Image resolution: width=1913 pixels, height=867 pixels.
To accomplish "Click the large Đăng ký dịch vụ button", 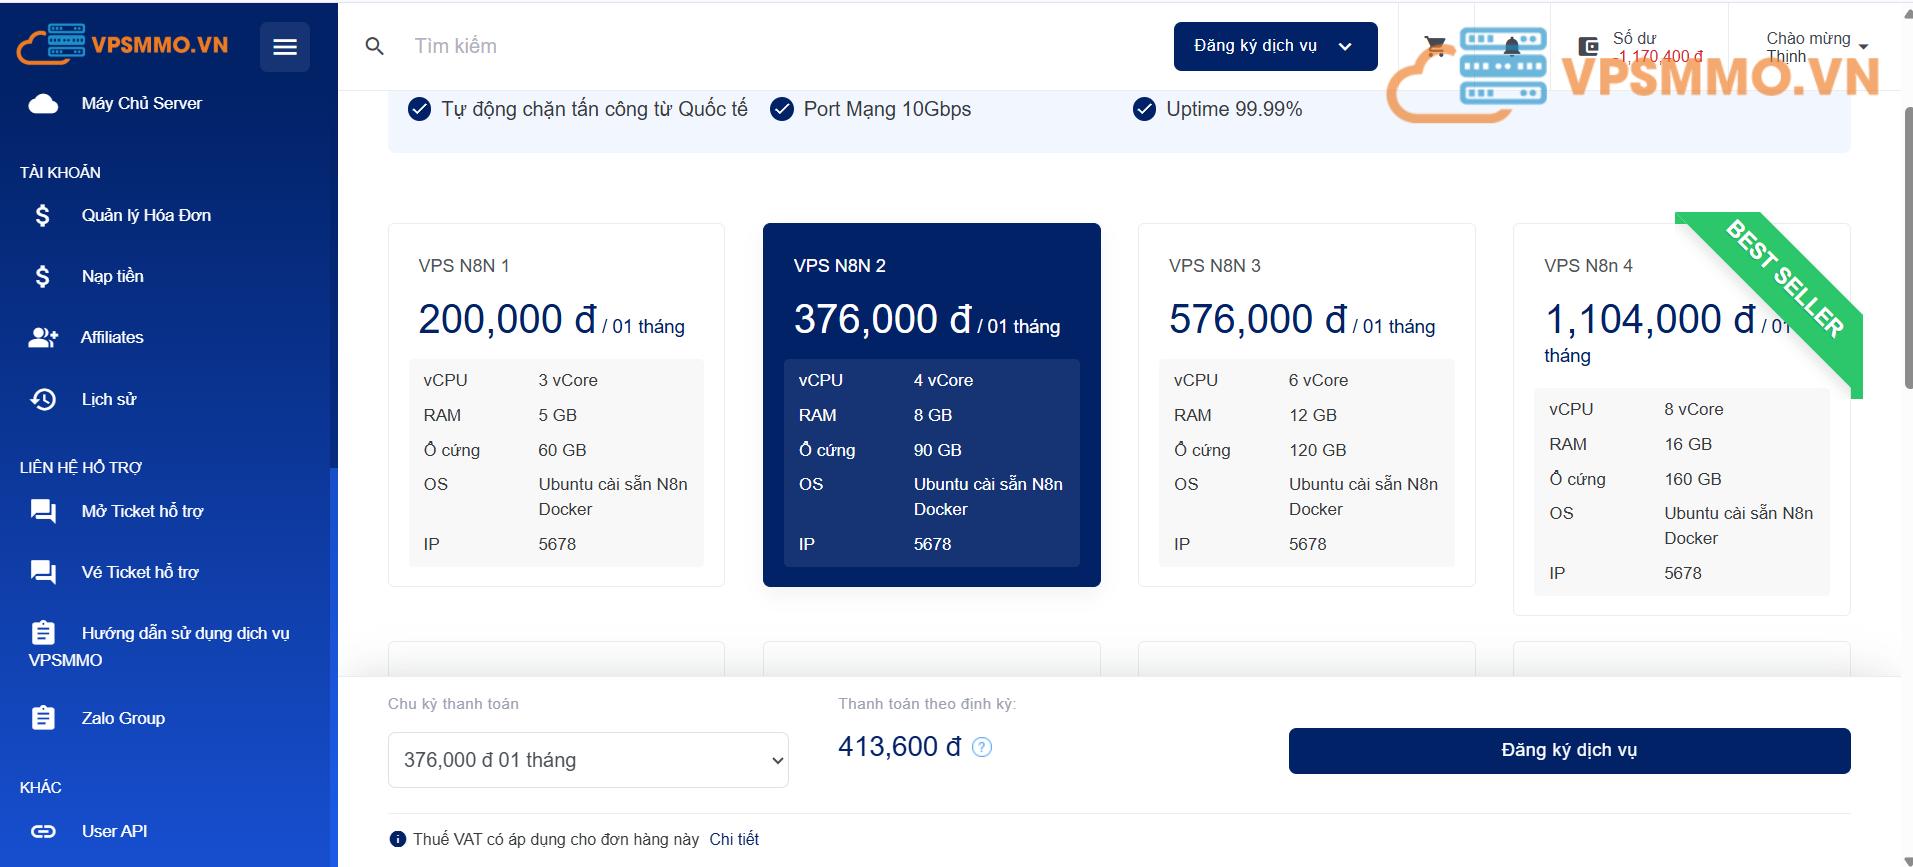I will coord(1569,750).
